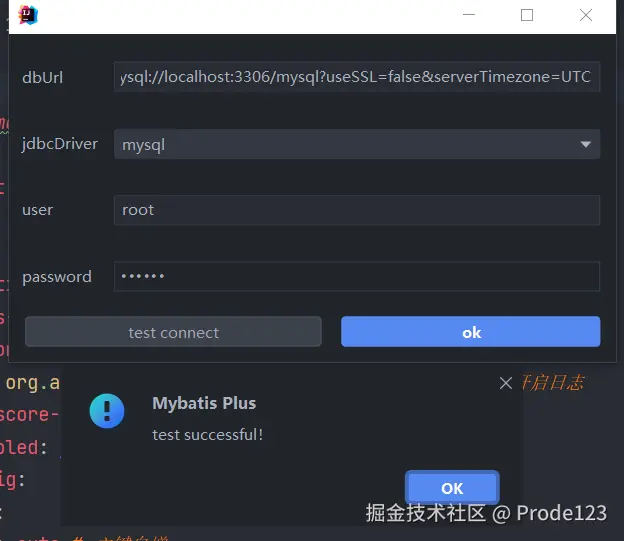Open the jdbcDriver mysql dropdown

(x=357, y=144)
